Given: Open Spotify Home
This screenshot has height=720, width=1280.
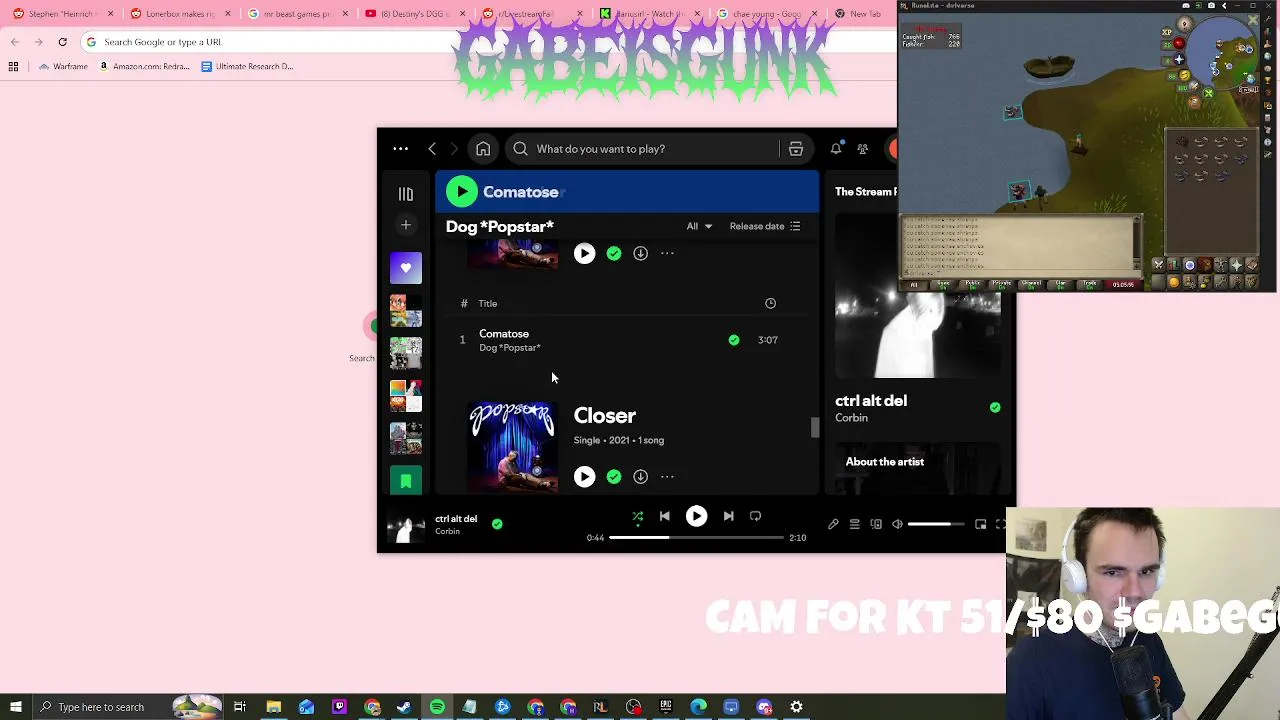Looking at the screenshot, I should 483,149.
